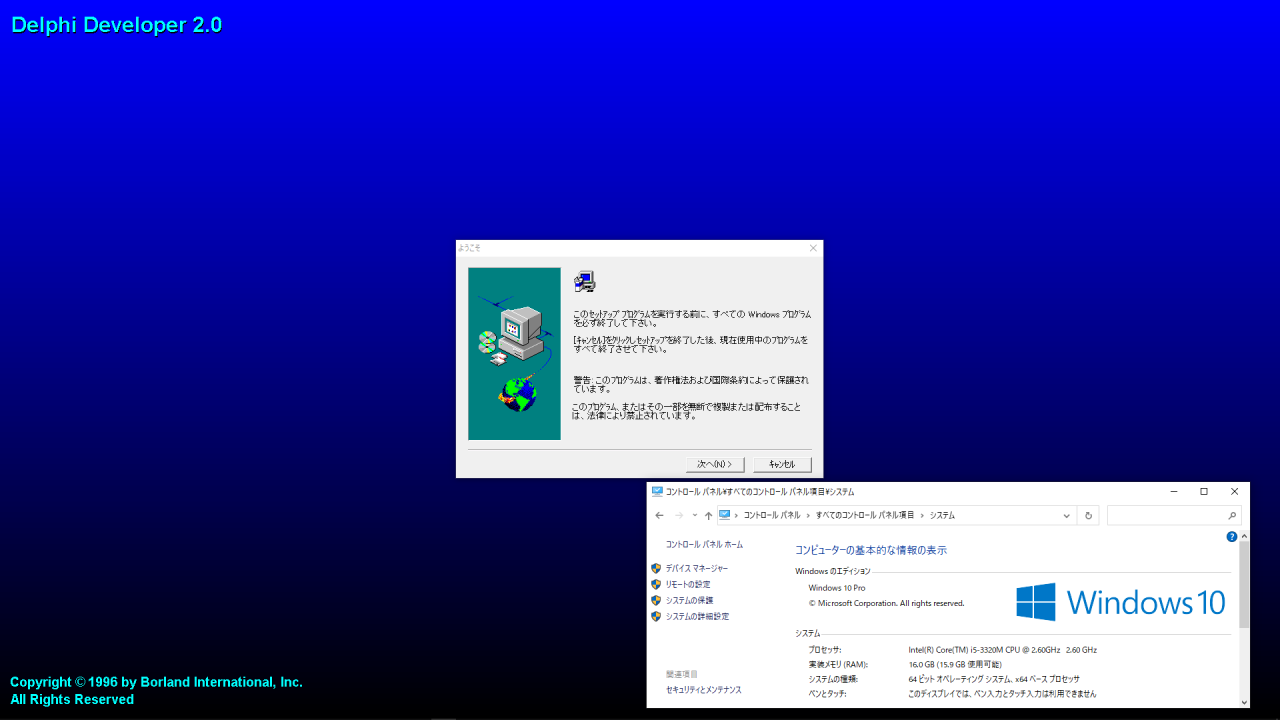Click the computer and globe illustration in setup dialog
Screen dimensions: 1280x720
click(x=514, y=353)
